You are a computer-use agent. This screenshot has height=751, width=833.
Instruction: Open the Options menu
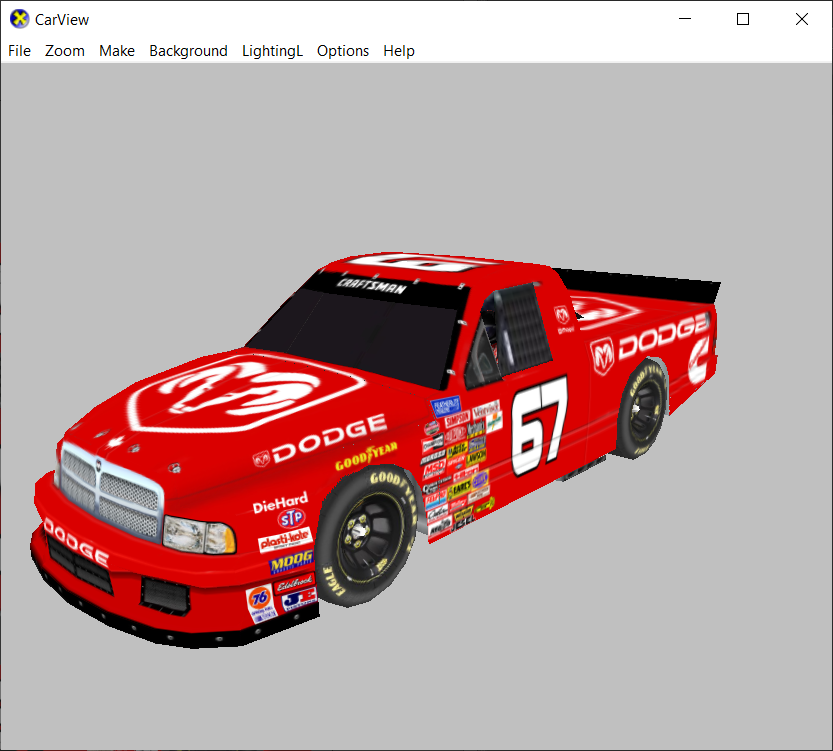pos(343,51)
